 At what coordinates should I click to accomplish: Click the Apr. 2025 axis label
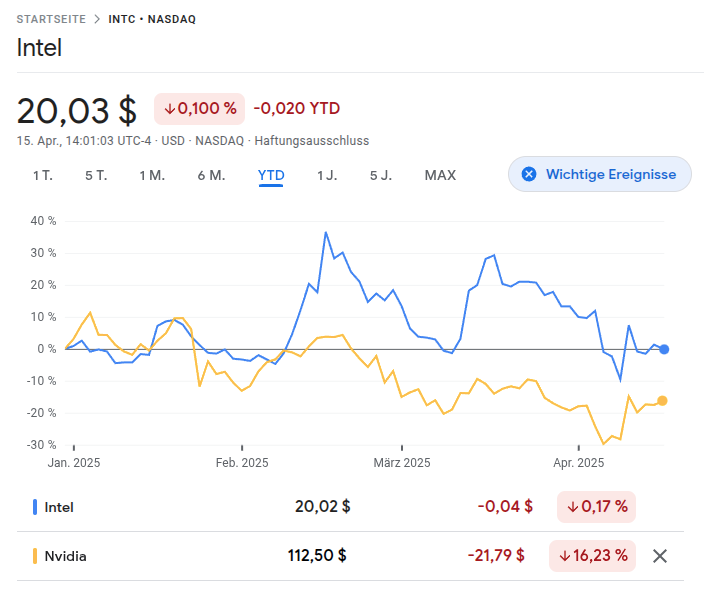[x=579, y=463]
